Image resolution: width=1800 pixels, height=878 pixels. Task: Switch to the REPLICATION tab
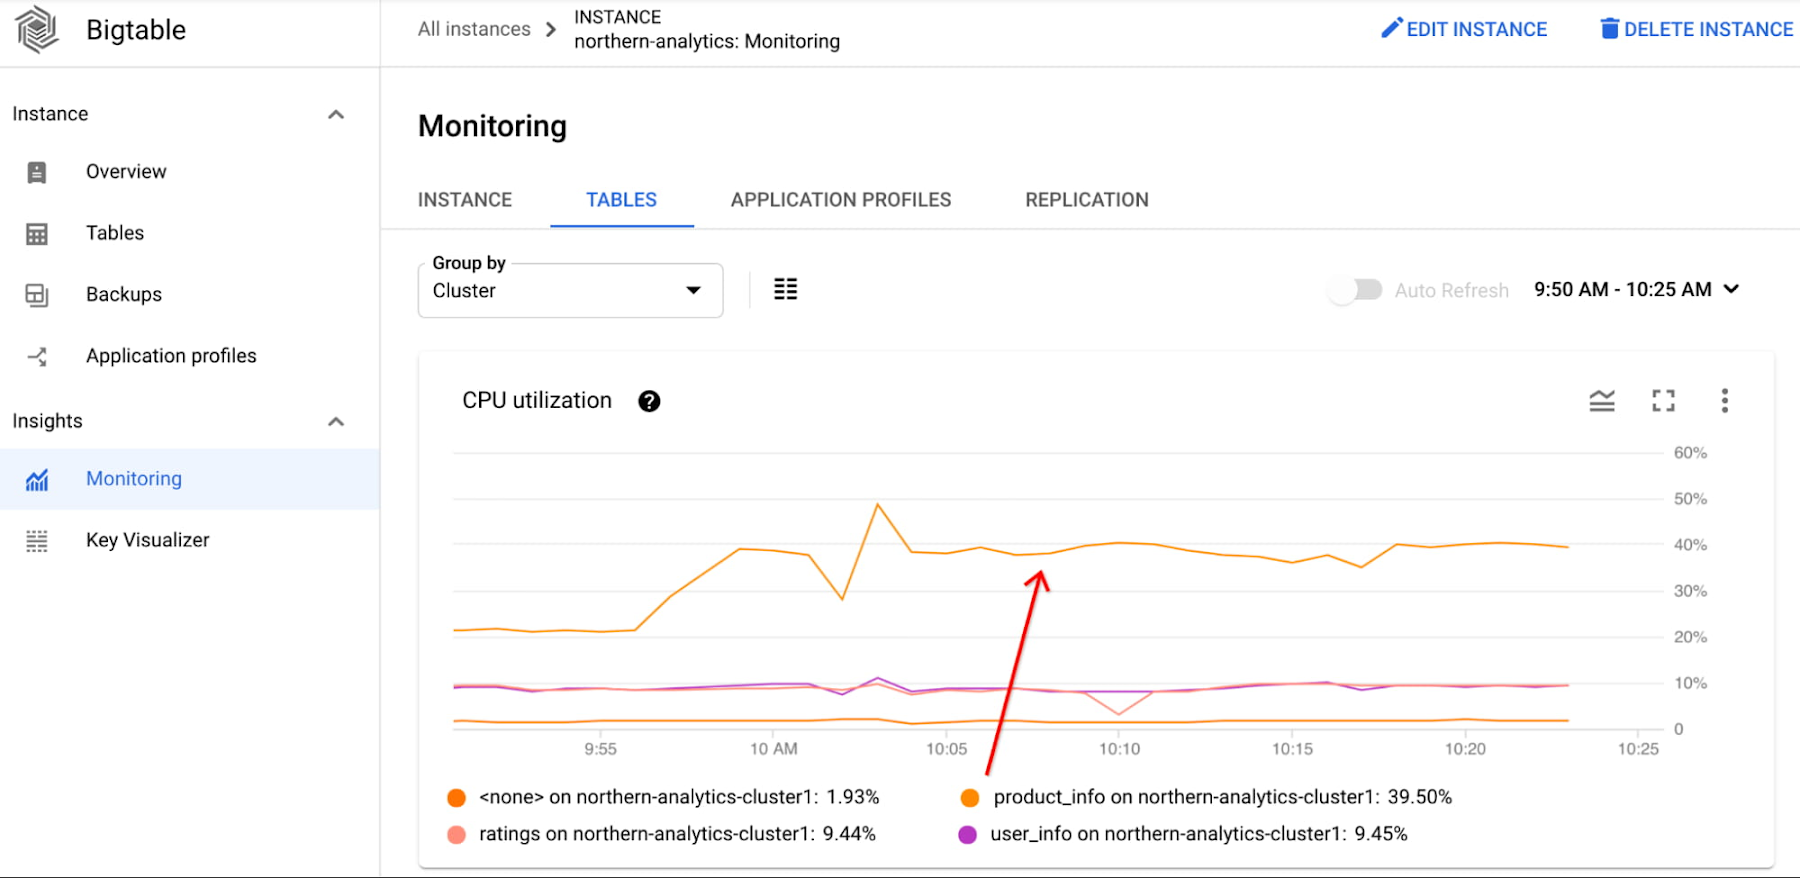[1087, 200]
